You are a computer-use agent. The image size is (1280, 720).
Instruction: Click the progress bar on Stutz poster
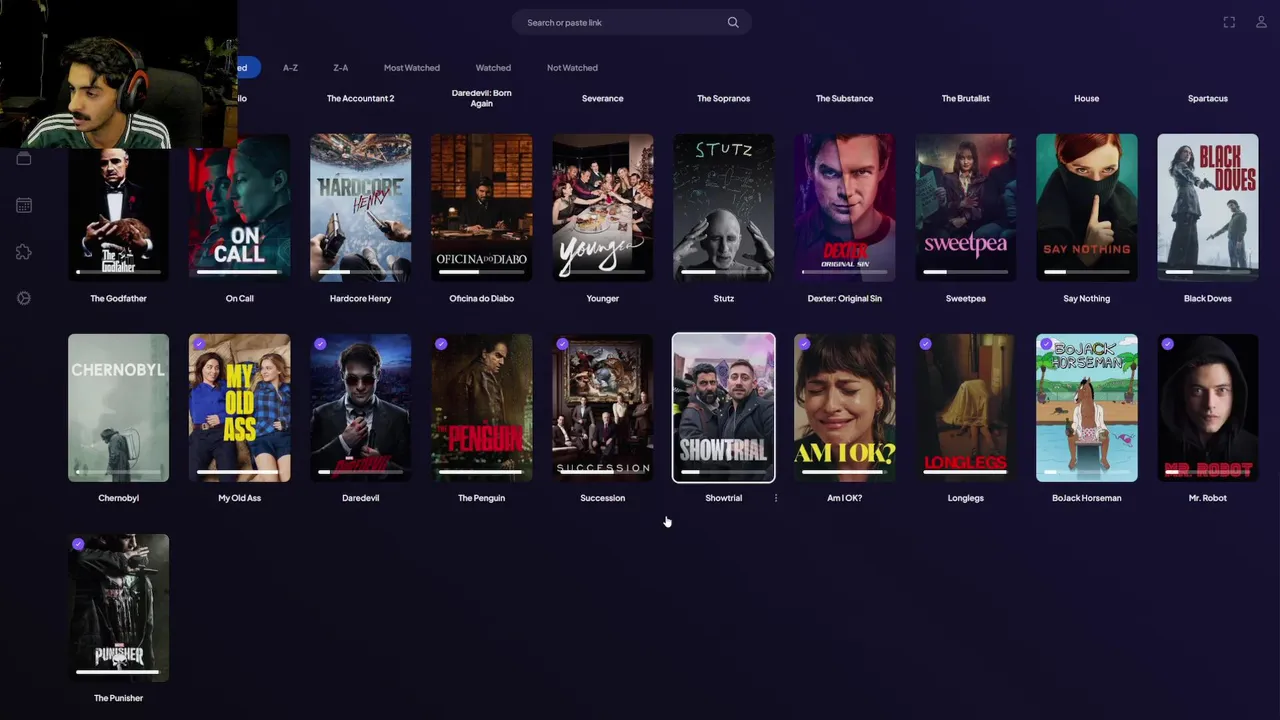[723, 272]
